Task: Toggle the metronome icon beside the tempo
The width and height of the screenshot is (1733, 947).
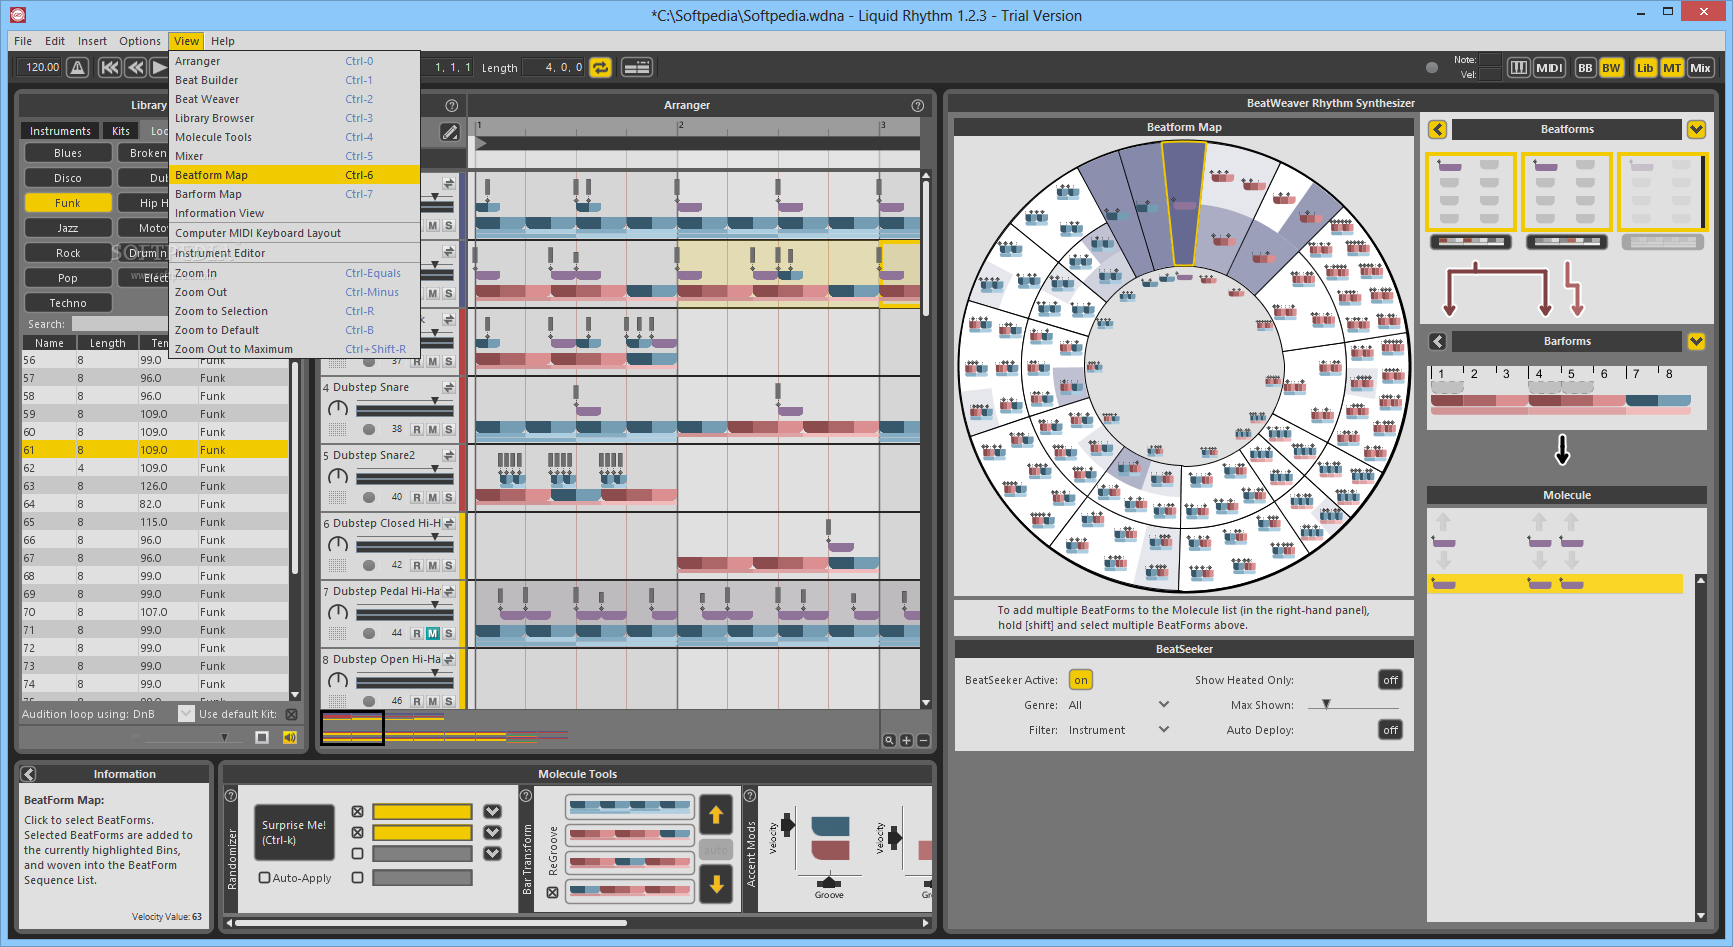Action: [78, 67]
